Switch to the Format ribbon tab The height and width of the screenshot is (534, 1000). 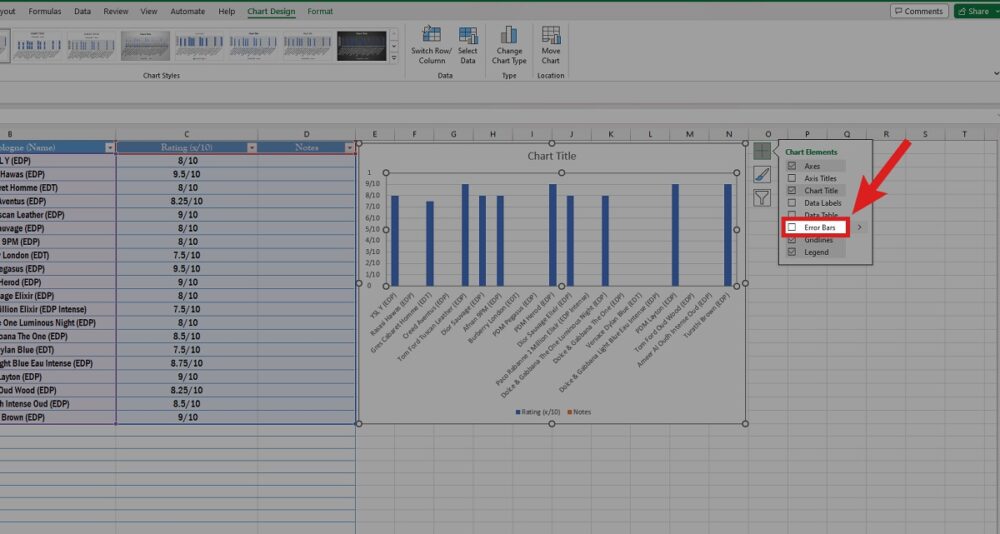point(320,11)
